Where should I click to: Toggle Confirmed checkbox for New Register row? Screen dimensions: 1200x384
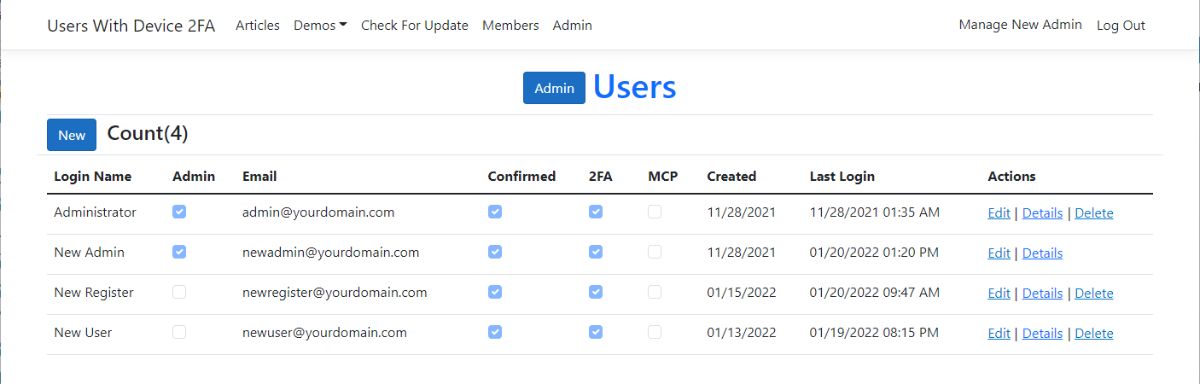[x=495, y=292]
